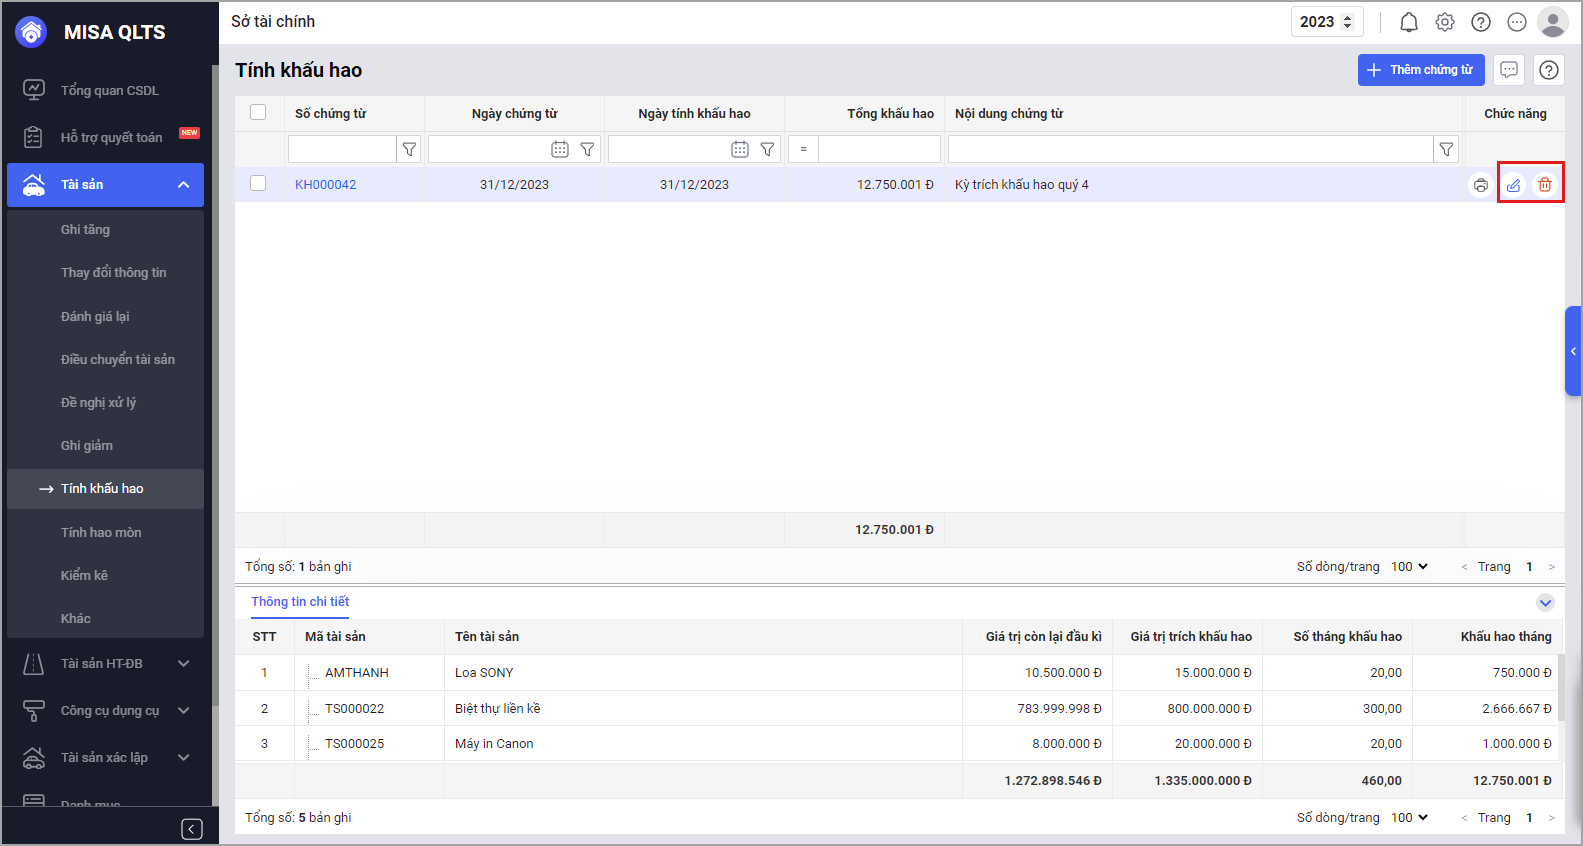This screenshot has height=846, width=1583.
Task: Check the checkbox for row KH000042
Action: 258,184
